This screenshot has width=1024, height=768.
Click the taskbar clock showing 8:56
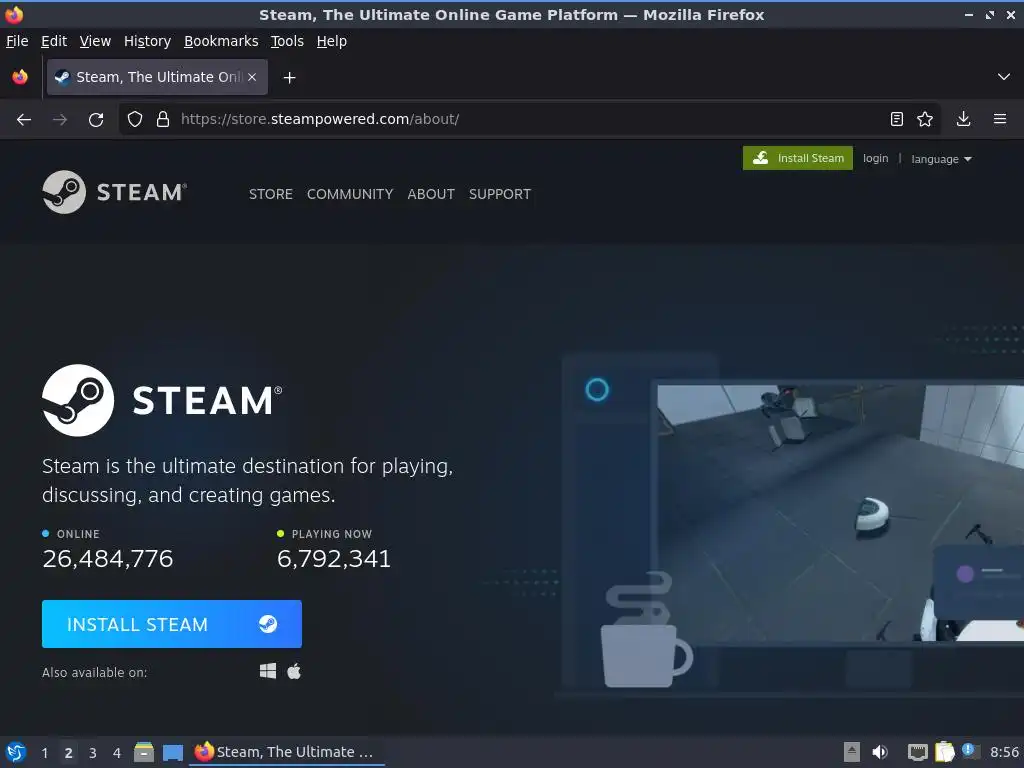[1004, 752]
